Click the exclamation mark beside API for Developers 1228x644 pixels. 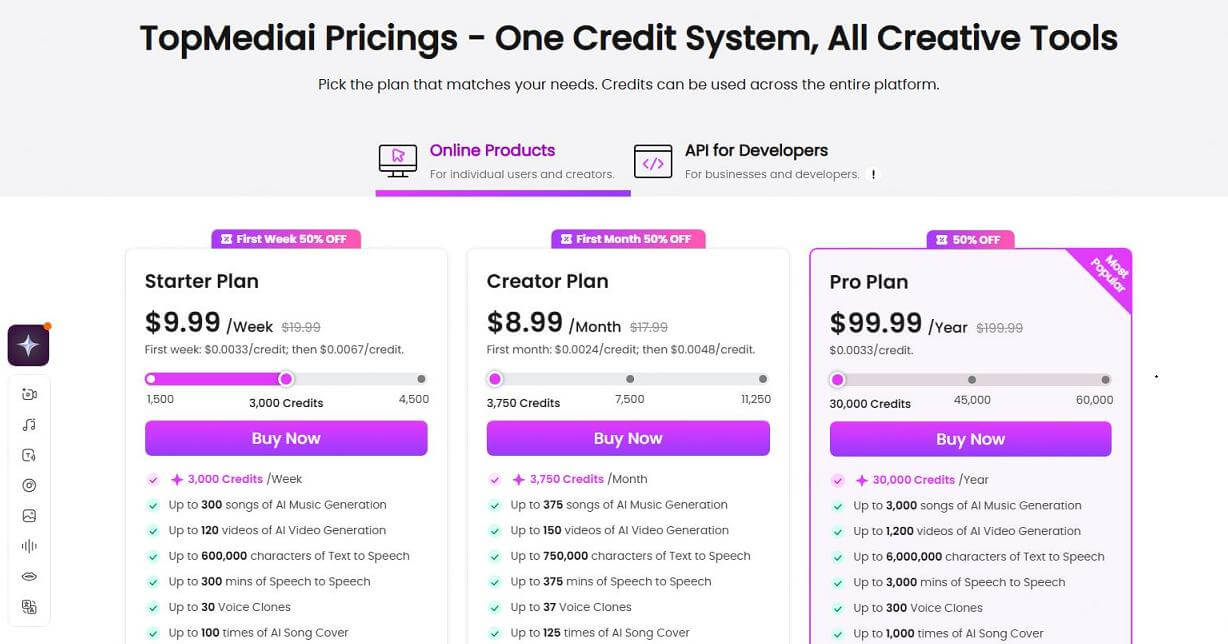(873, 173)
